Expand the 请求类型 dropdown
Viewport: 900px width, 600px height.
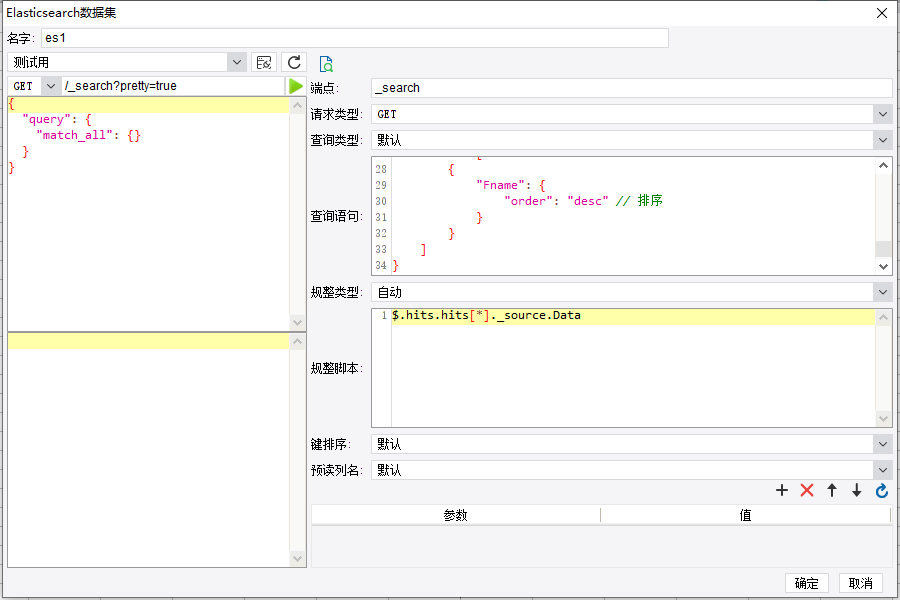click(882, 114)
